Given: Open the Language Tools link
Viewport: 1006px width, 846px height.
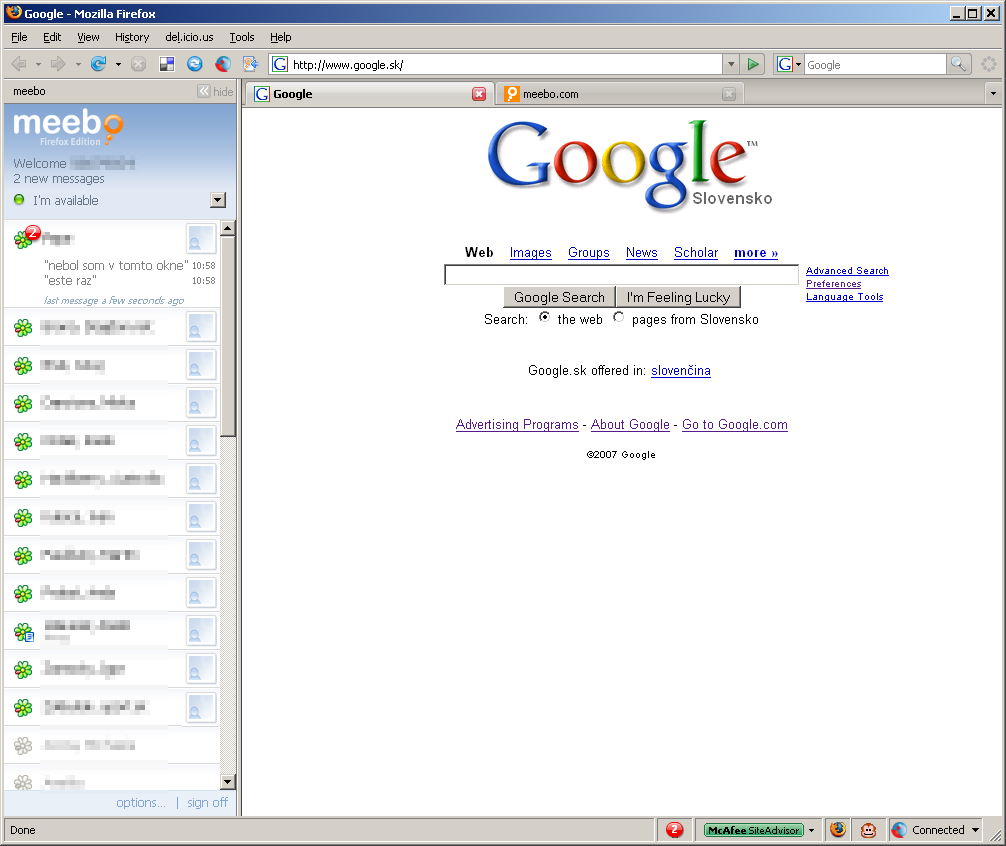Looking at the screenshot, I should point(844,296).
